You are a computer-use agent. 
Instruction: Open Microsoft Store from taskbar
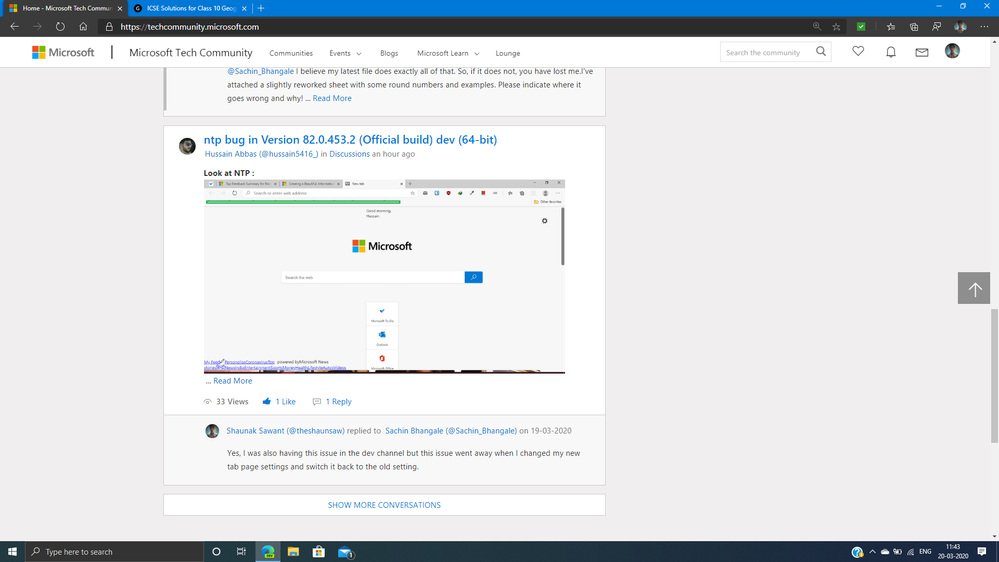[x=319, y=552]
